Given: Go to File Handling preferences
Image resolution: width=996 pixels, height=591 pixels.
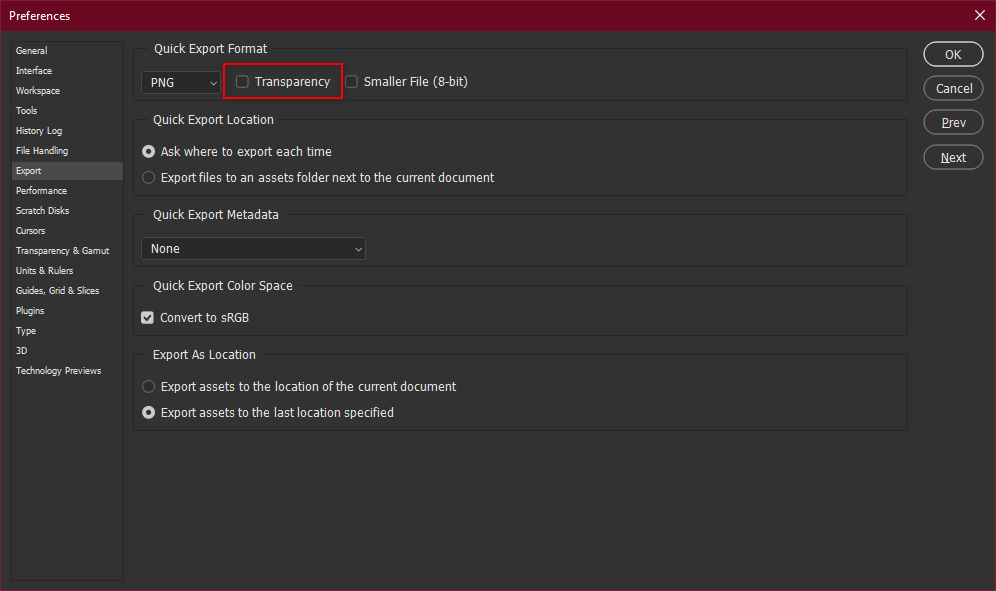Looking at the screenshot, I should [x=67, y=151].
